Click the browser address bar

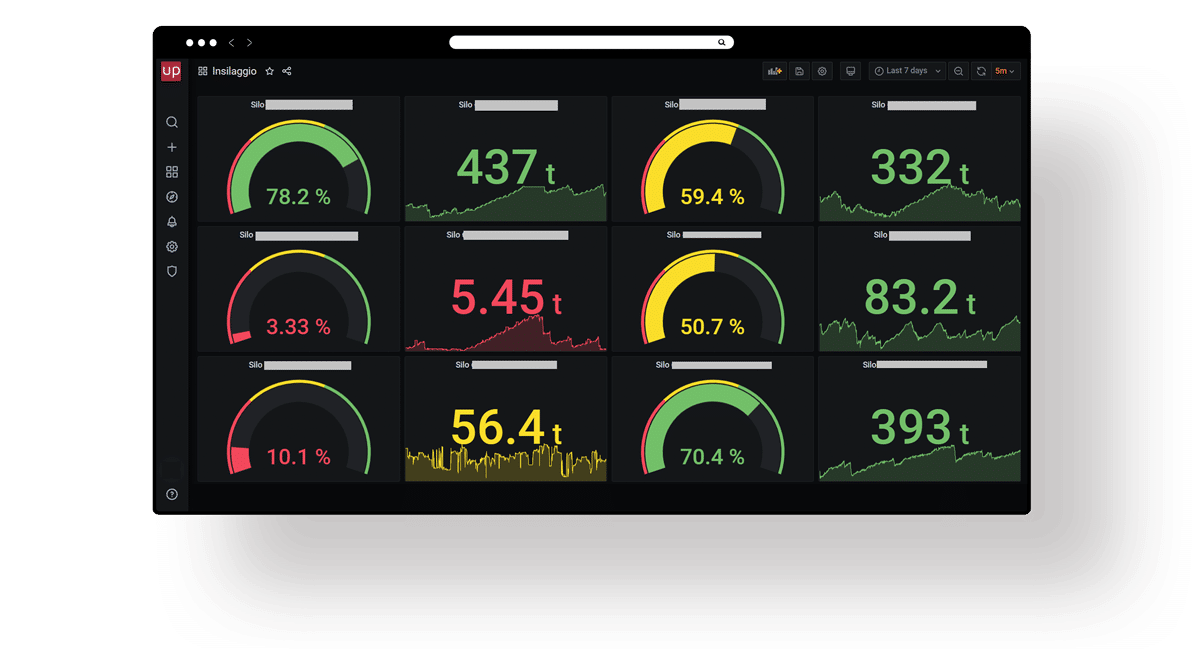591,43
